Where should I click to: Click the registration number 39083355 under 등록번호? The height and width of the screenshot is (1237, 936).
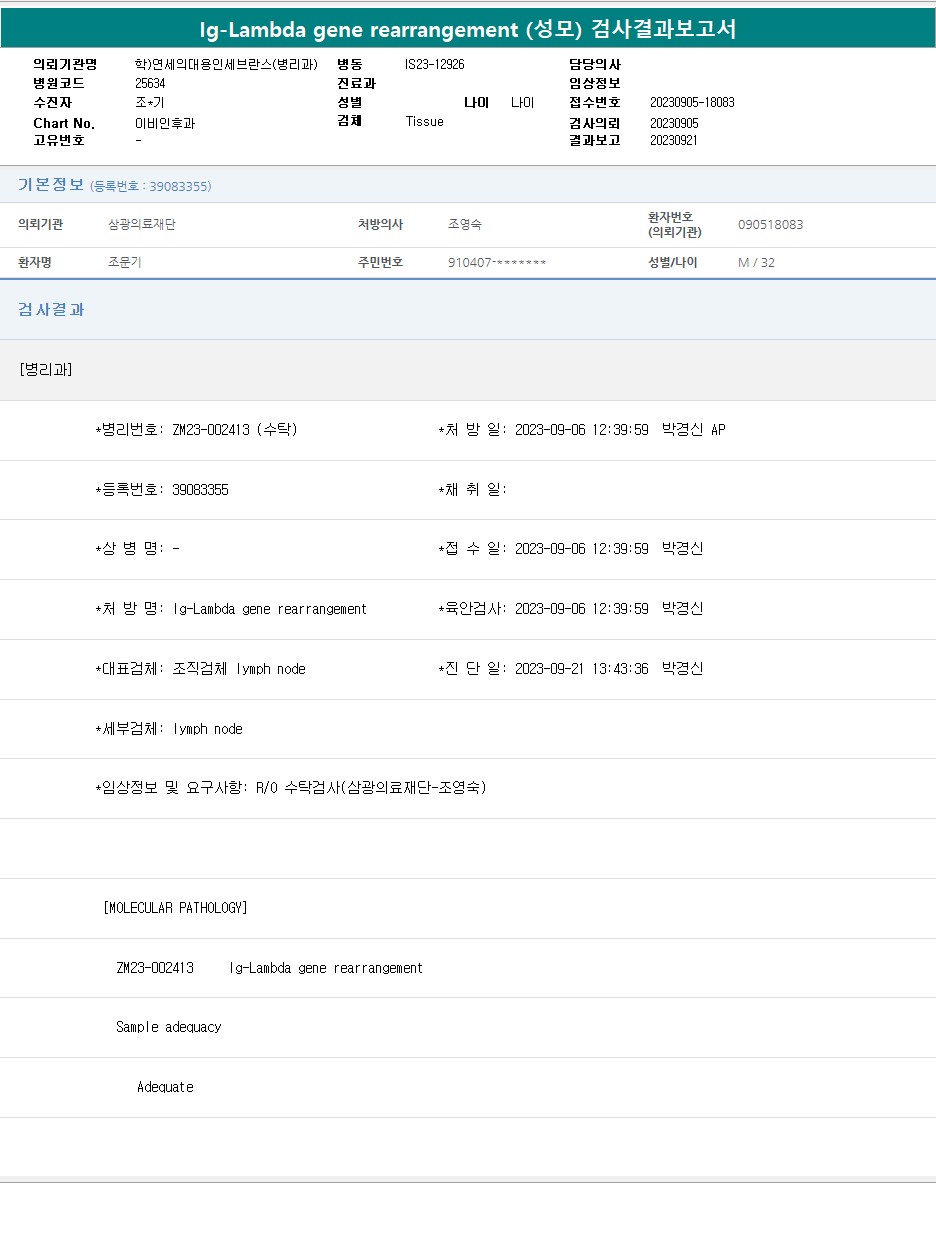click(200, 490)
